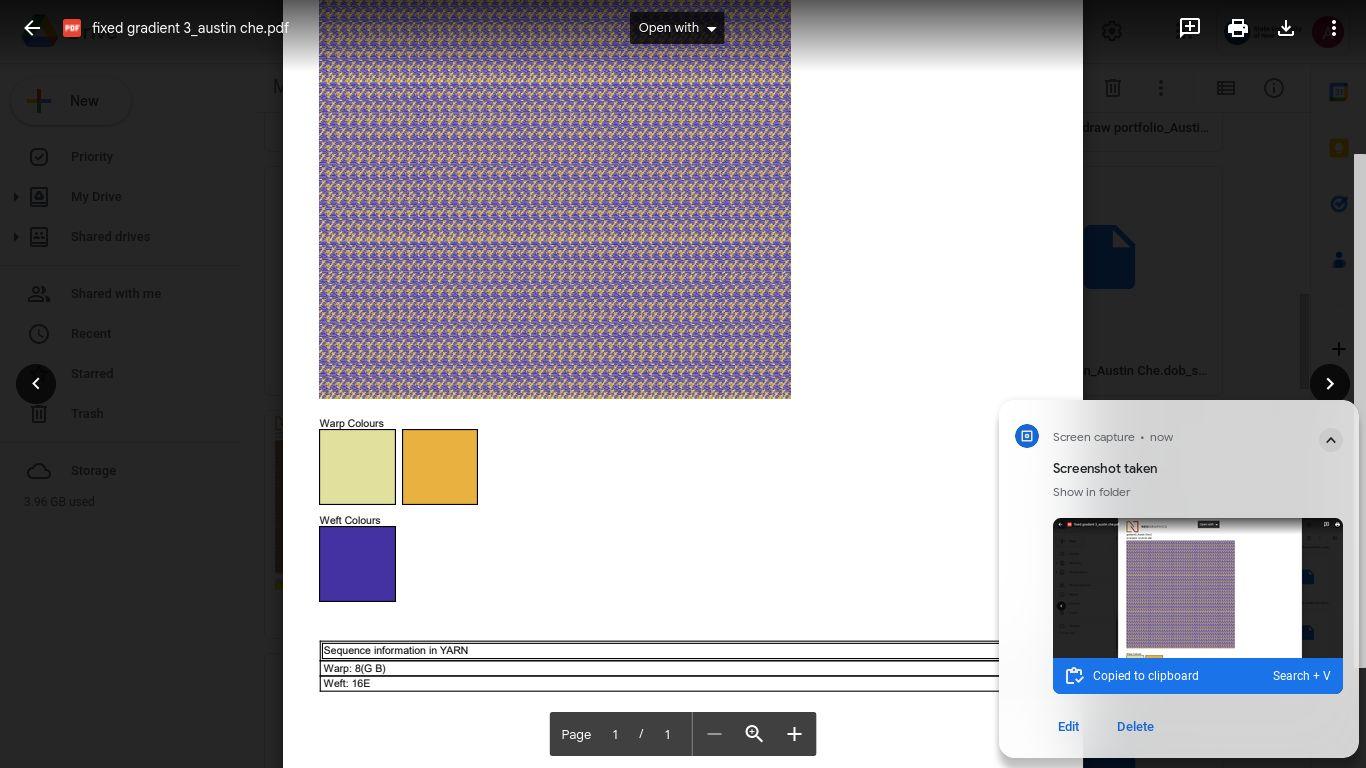Click the trash icon in Drive toolbar
The image size is (1366, 768).
click(x=1113, y=88)
